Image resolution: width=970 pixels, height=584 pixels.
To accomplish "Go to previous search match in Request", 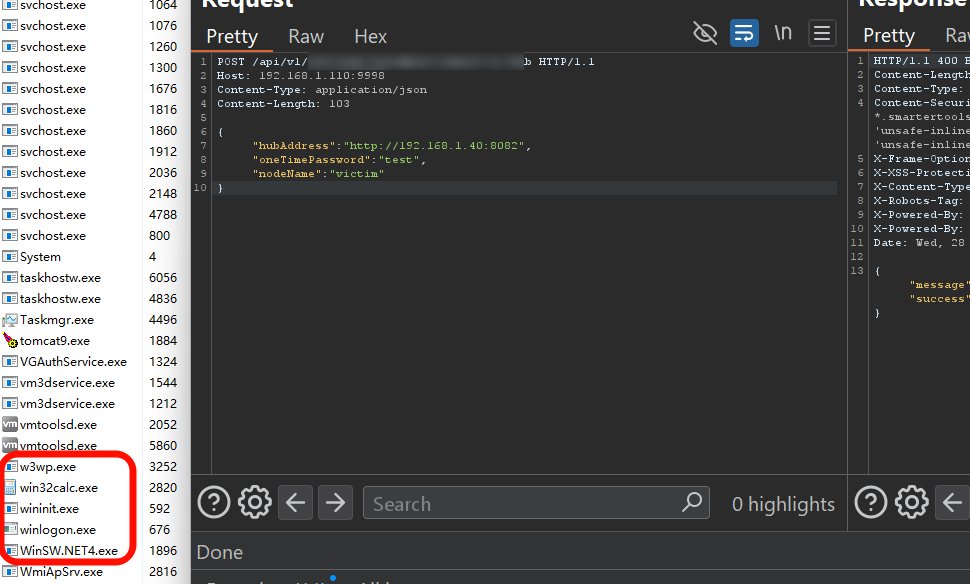I will [x=295, y=502].
